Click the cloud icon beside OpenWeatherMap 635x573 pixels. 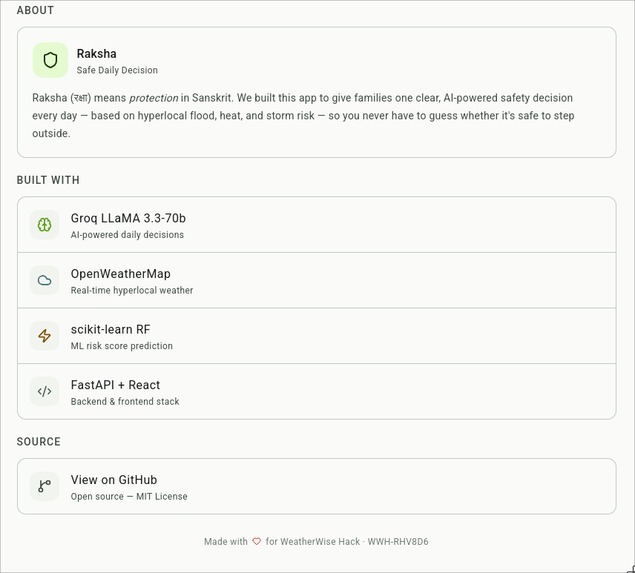tap(45, 280)
